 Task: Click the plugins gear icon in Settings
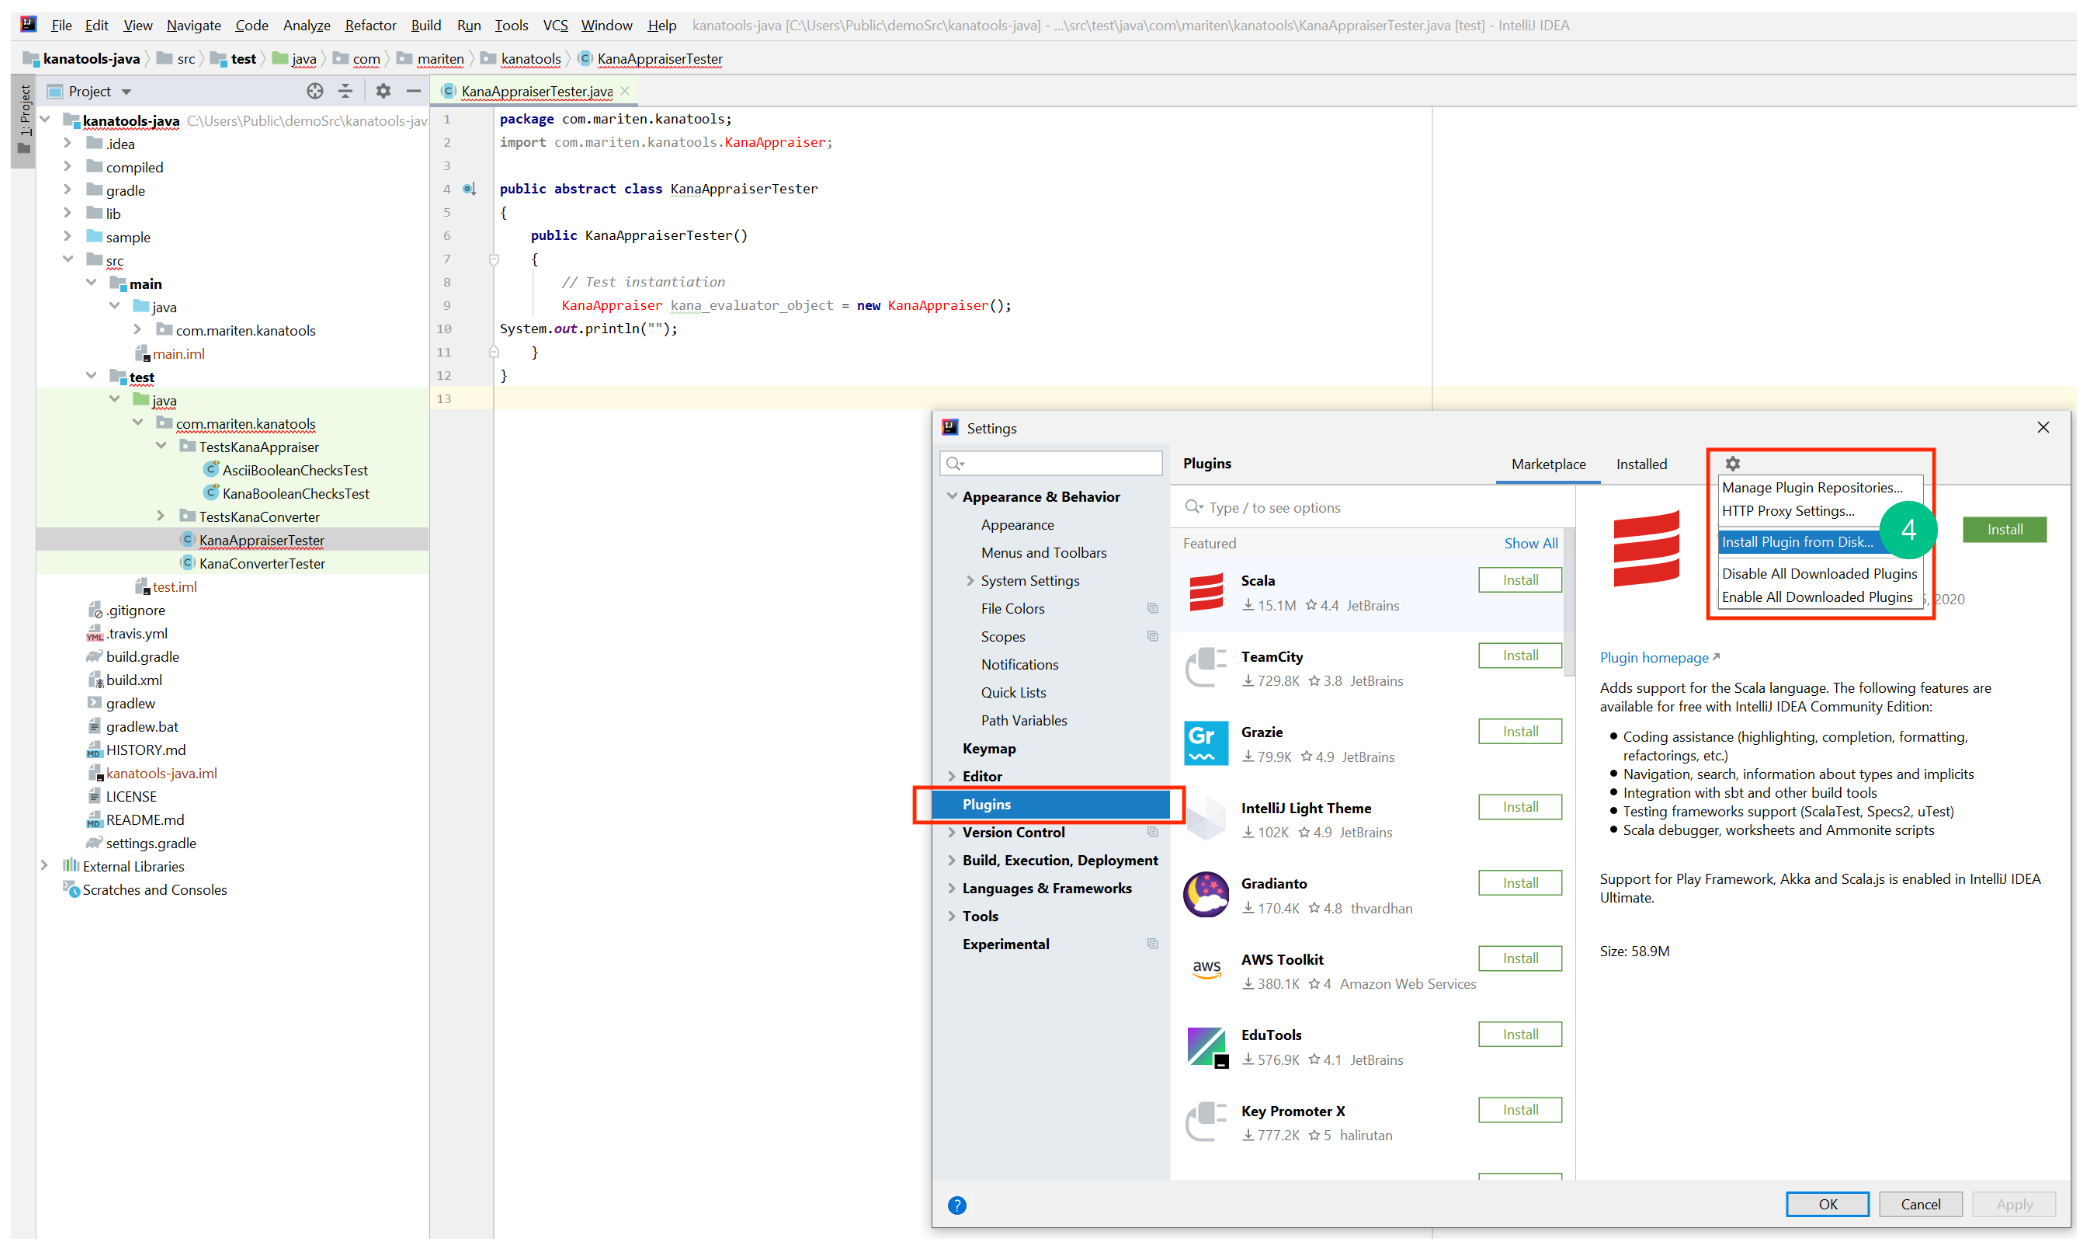coord(1733,463)
